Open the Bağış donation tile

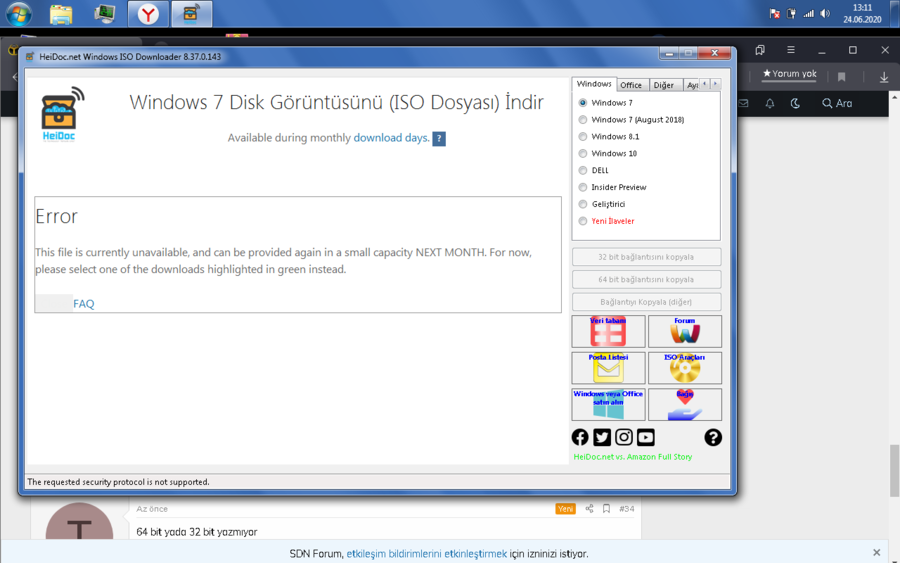pos(685,404)
